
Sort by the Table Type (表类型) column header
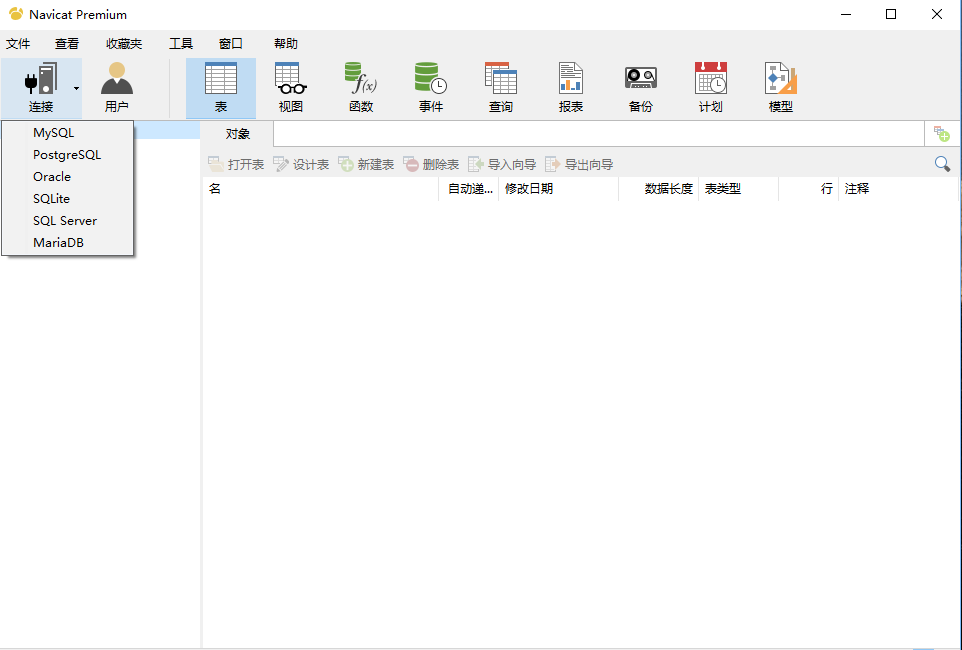coord(738,189)
